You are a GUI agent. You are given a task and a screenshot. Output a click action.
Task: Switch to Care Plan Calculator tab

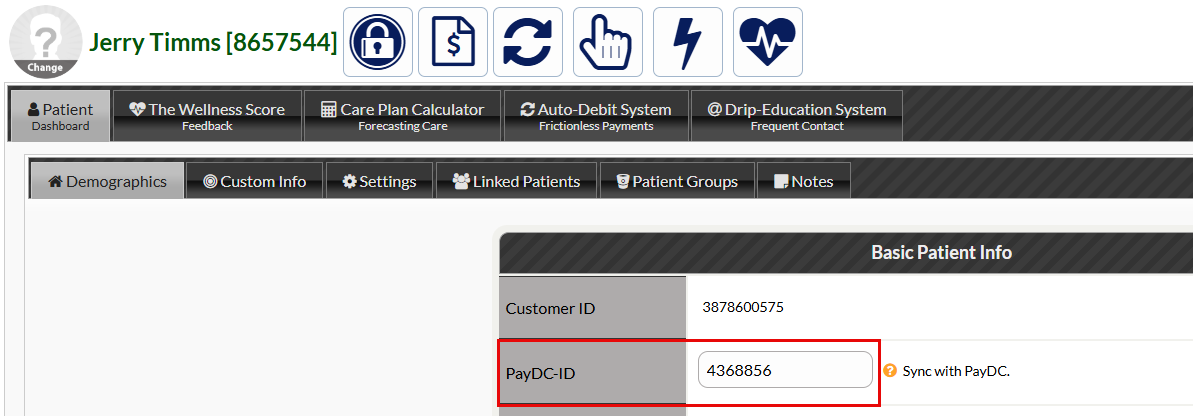tap(402, 116)
